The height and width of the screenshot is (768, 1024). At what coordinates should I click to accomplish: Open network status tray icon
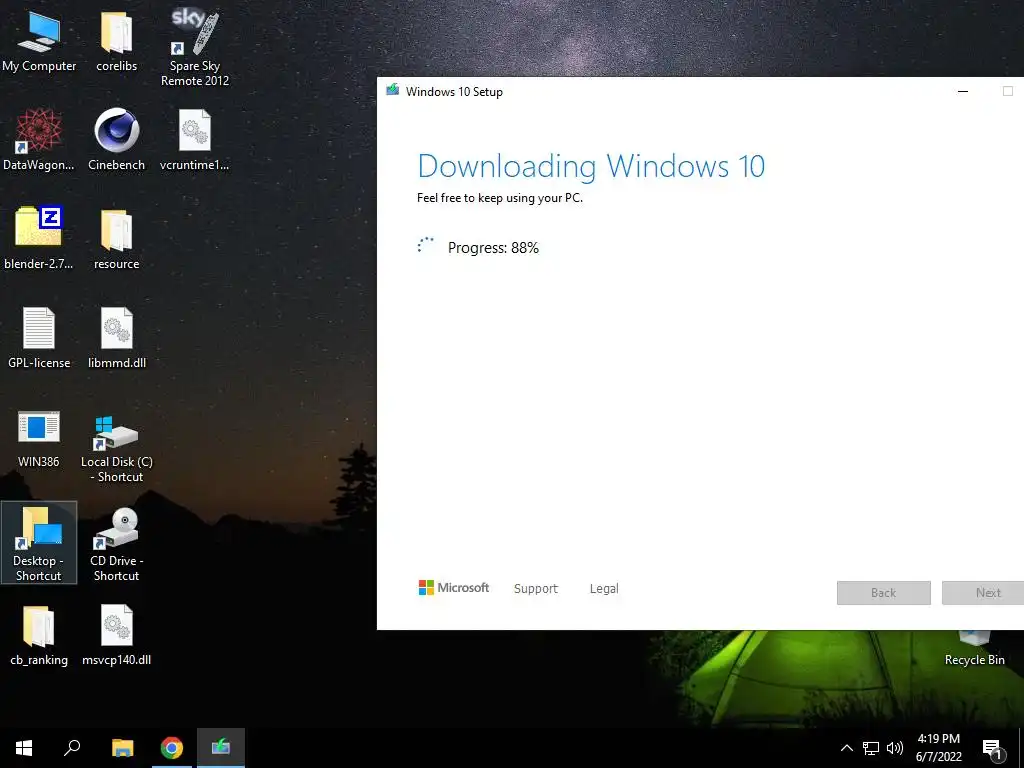871,748
